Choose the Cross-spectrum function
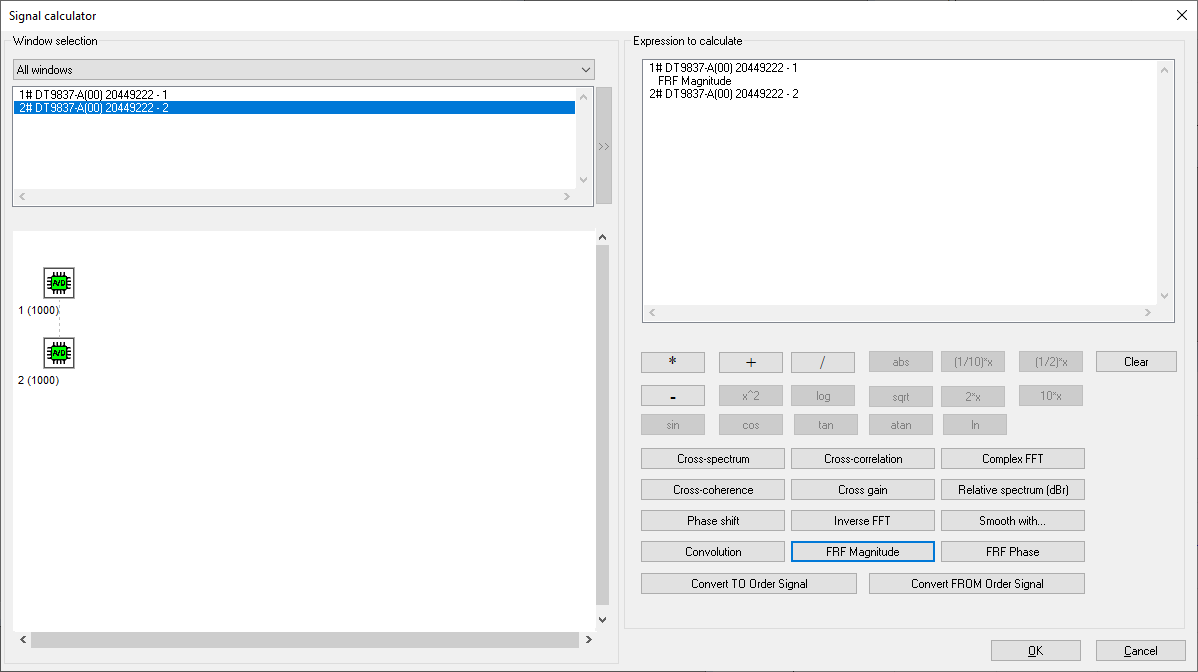The height and width of the screenshot is (672, 1198). click(712, 459)
